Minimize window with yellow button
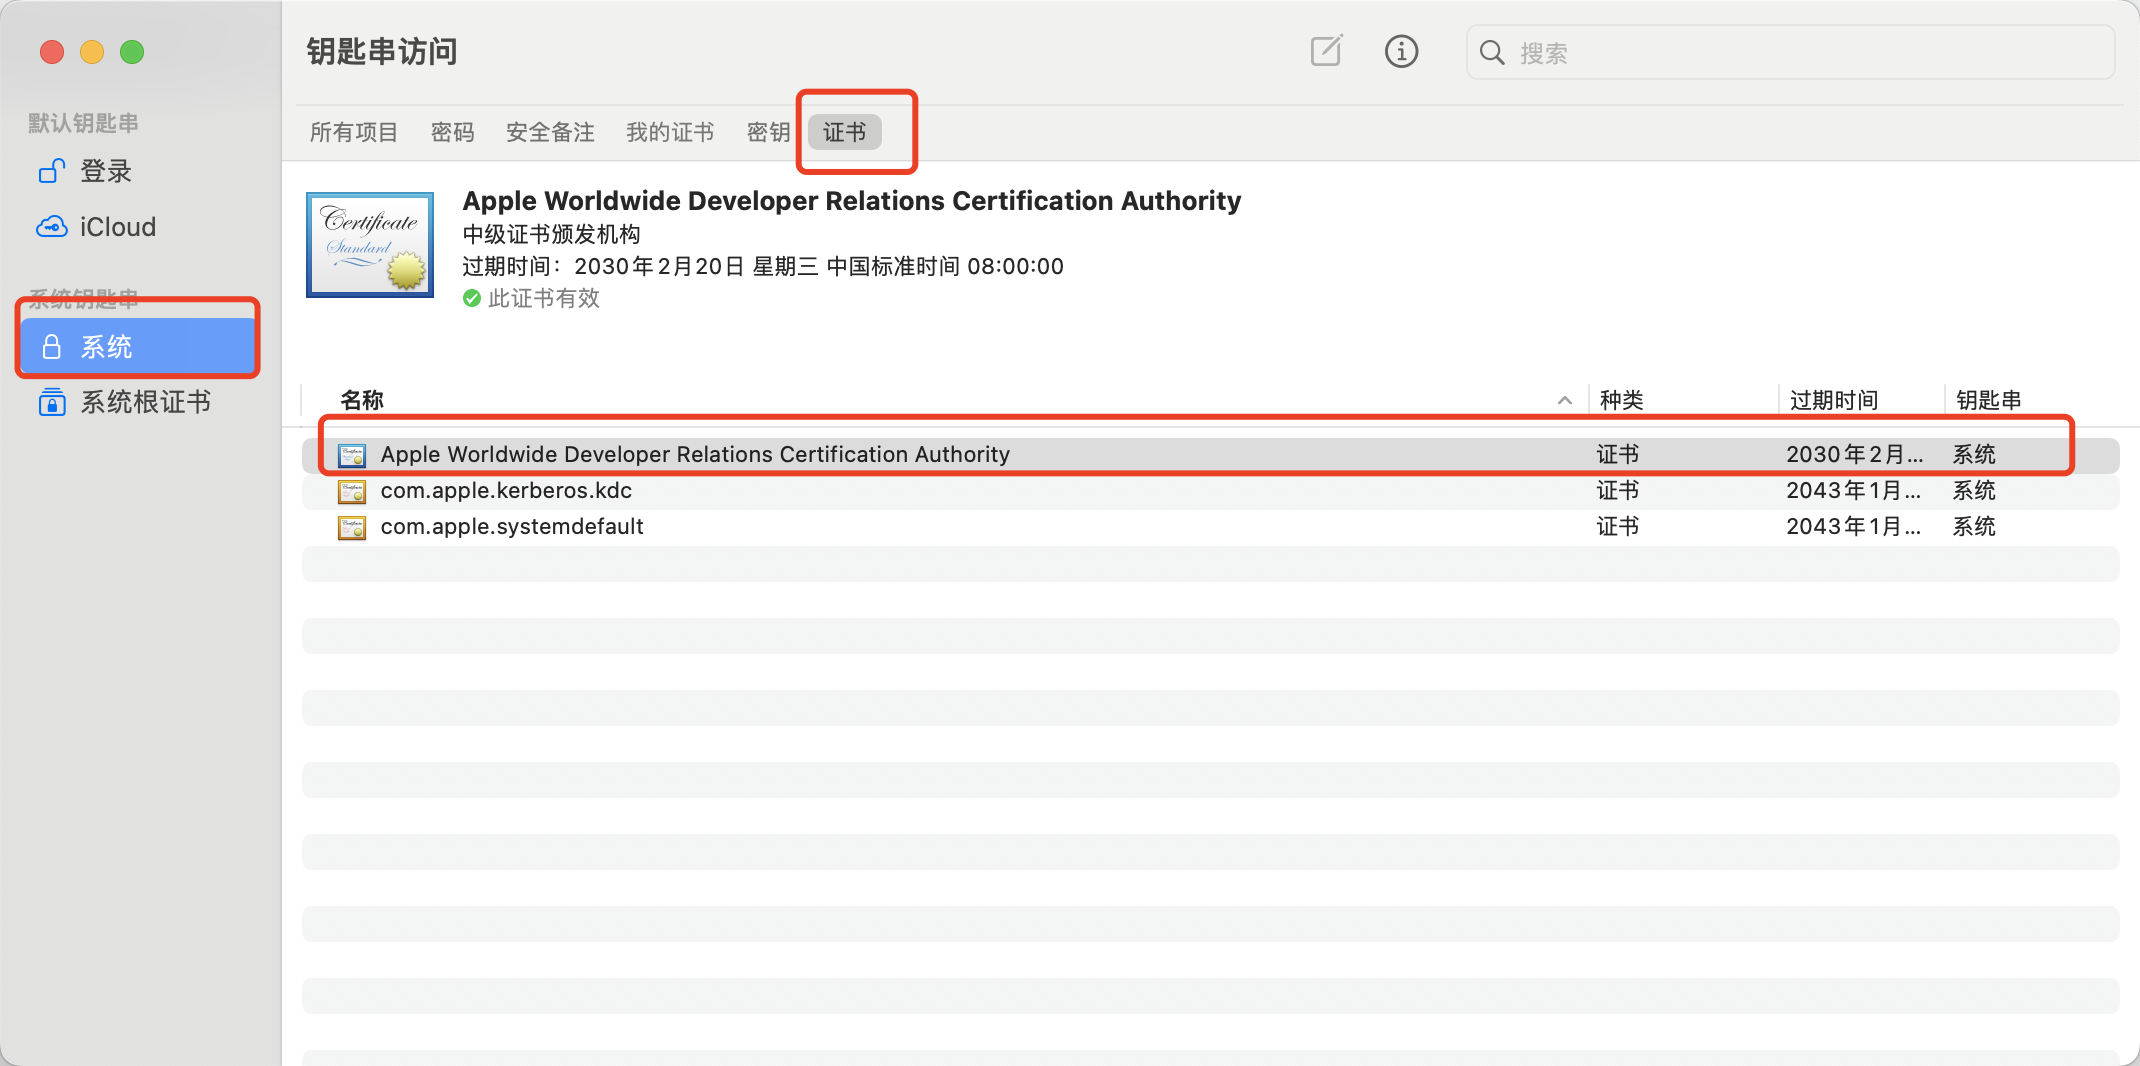 92,52
